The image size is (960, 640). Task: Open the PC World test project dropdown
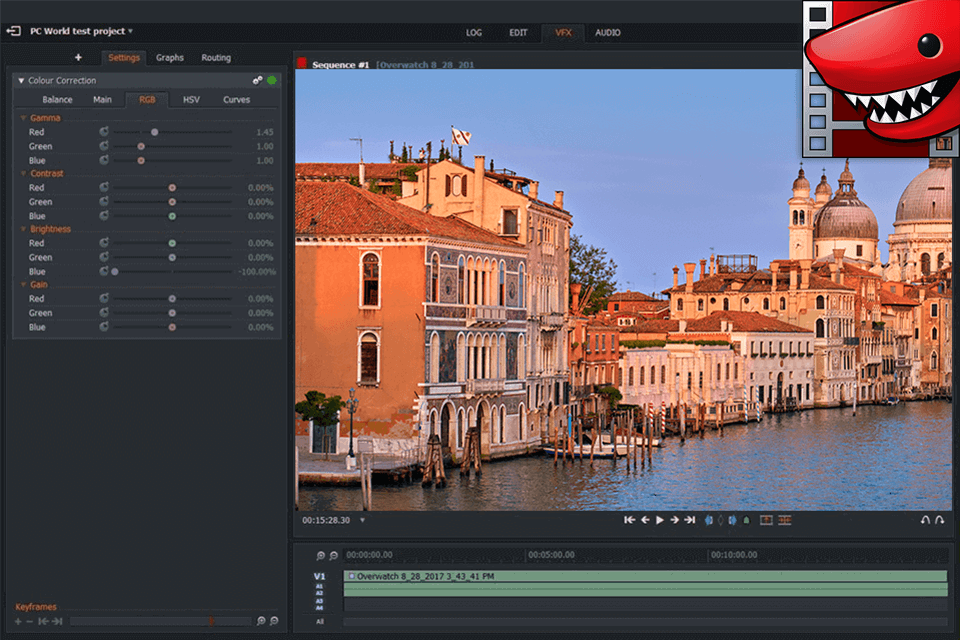[x=130, y=31]
